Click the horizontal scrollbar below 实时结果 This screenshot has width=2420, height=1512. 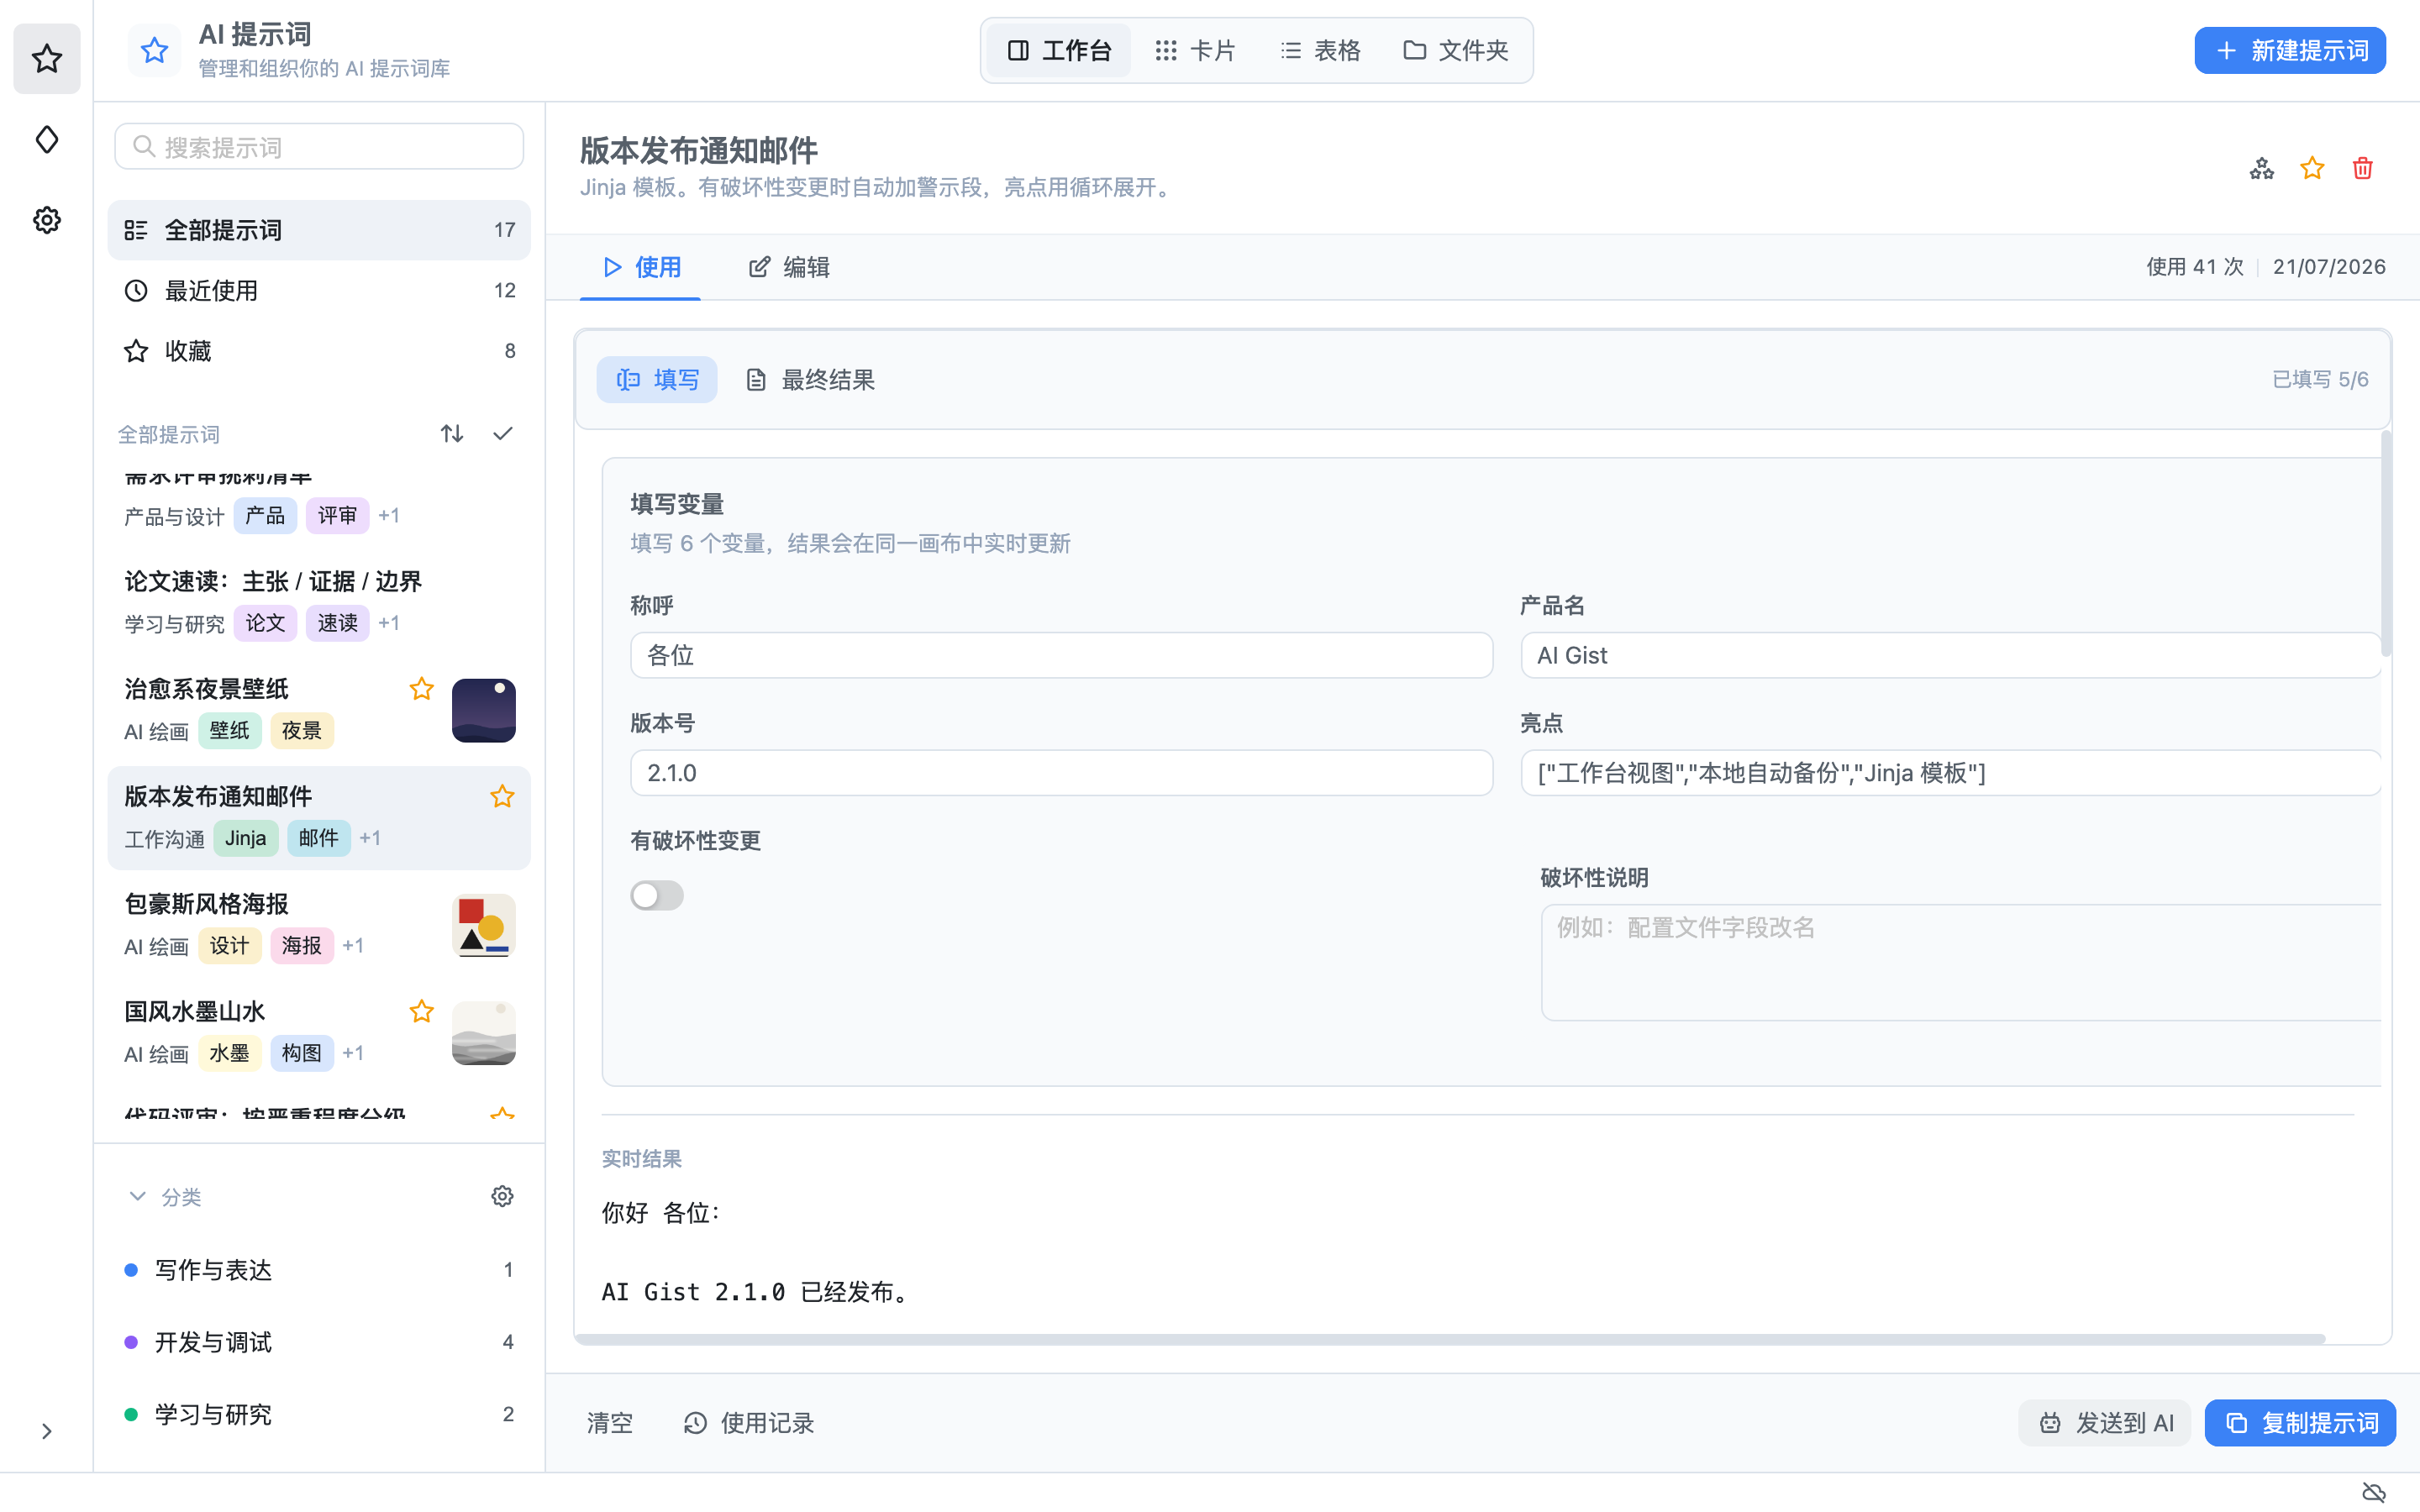(x=1450, y=1339)
